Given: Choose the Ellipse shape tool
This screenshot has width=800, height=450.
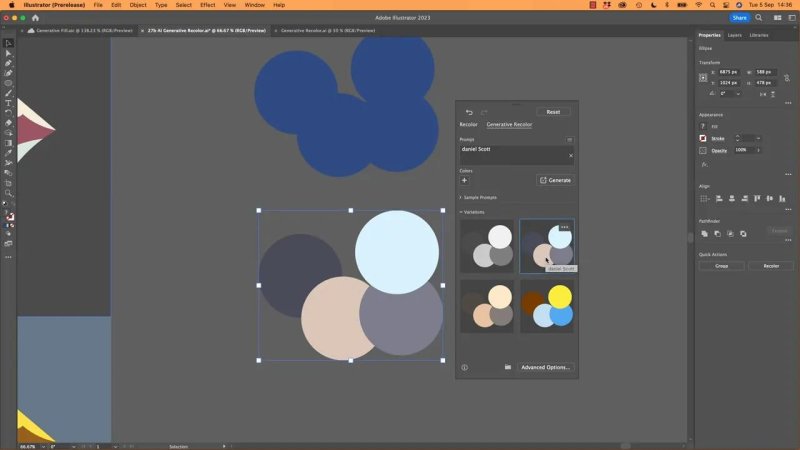Looking at the screenshot, I should point(8,83).
